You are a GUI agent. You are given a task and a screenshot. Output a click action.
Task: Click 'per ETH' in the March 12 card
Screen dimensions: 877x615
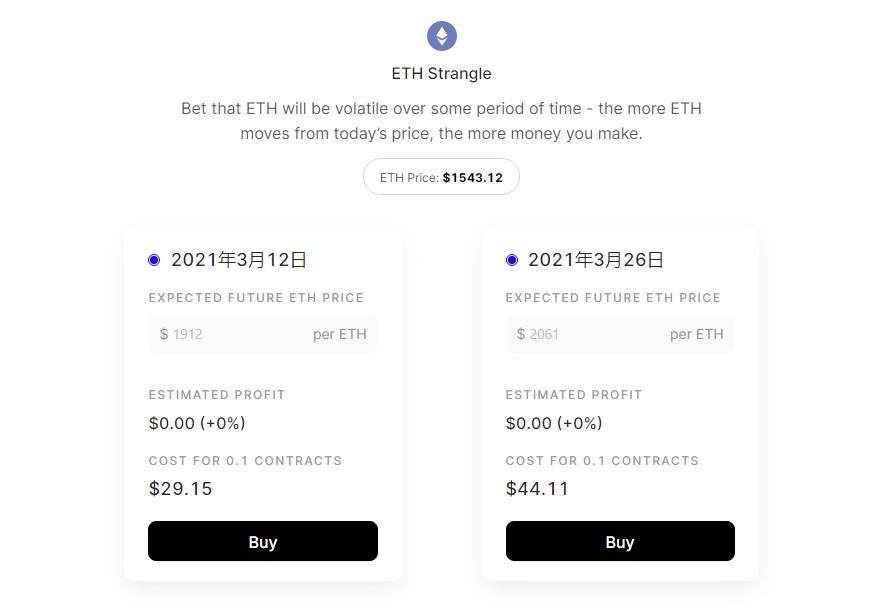340,334
